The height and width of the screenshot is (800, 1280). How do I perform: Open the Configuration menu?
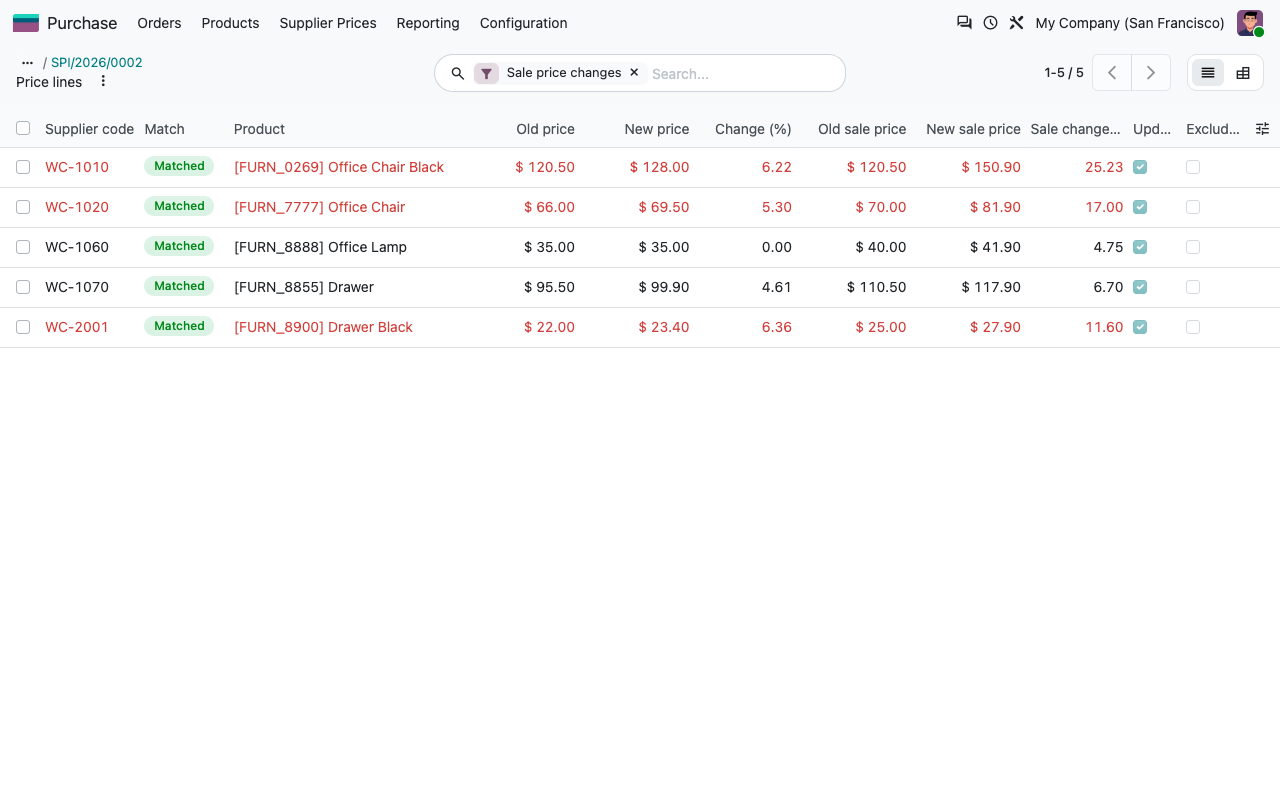523,23
